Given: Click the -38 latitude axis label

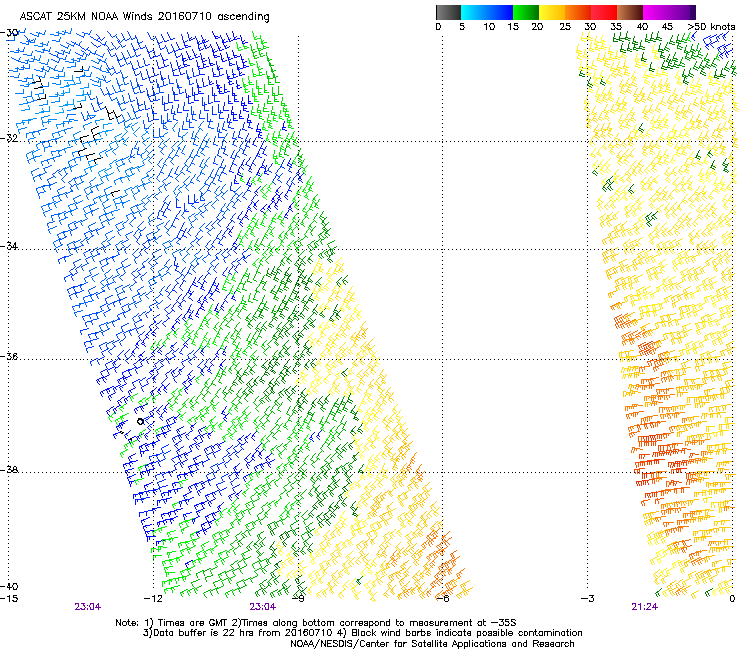Looking at the screenshot, I should [x=9, y=470].
